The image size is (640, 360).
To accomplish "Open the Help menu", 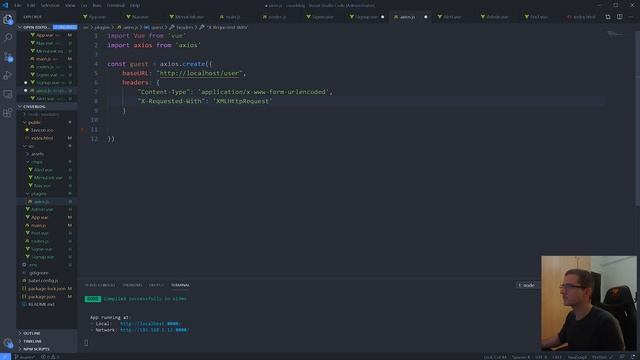I will point(135,5).
